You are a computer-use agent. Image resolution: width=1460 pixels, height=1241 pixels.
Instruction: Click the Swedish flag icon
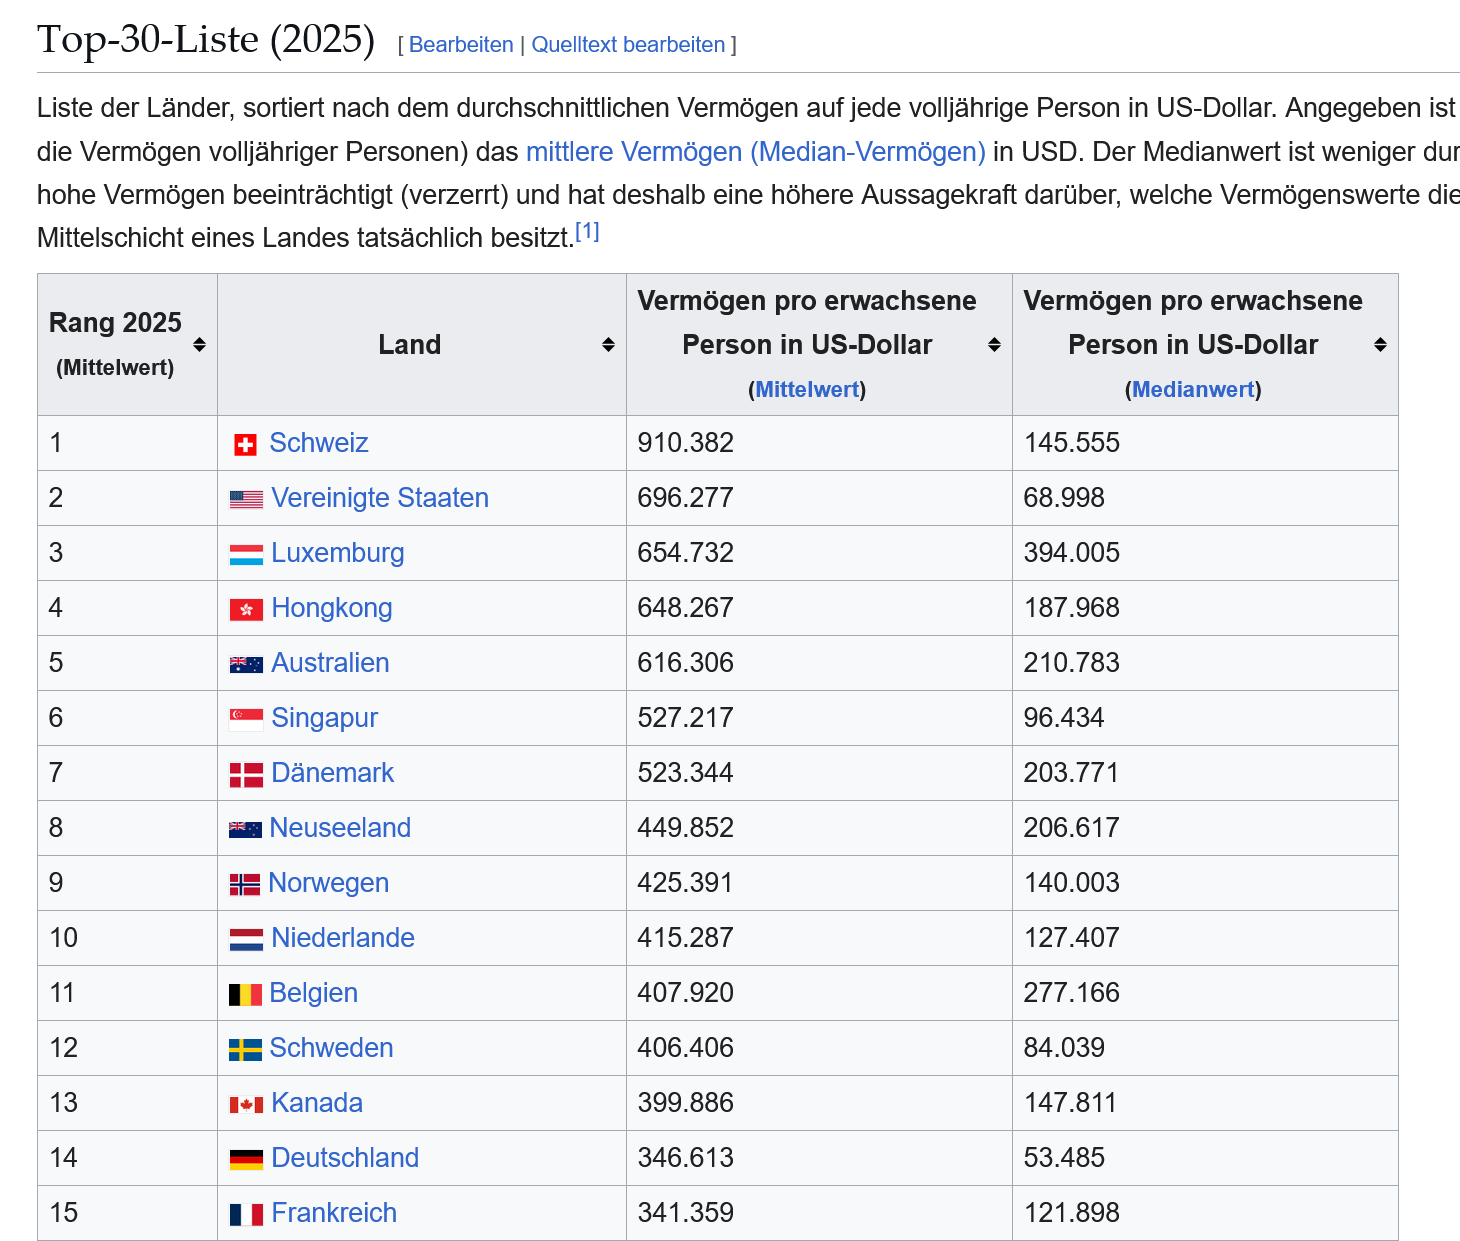coord(245,1049)
